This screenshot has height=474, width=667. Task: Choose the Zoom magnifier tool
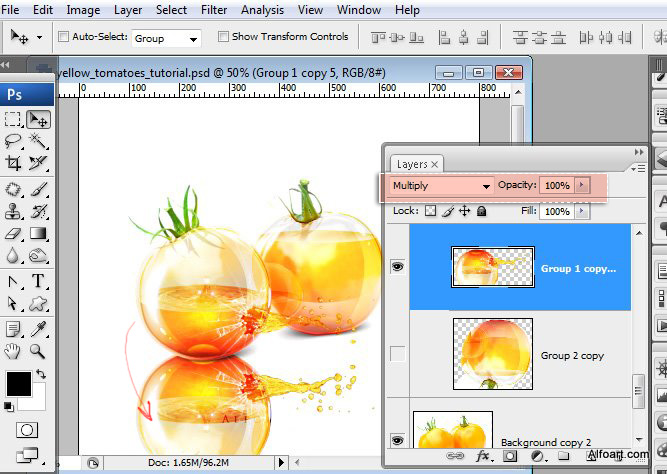[x=38, y=351]
